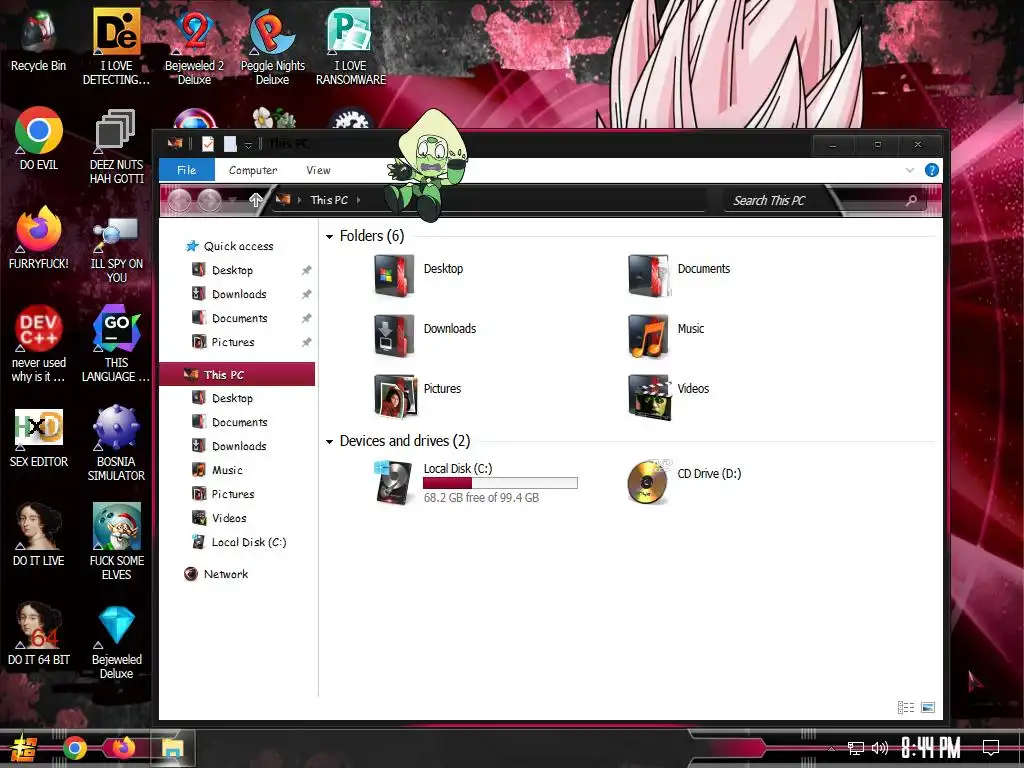Viewport: 1024px width, 768px height.
Task: Open the DO IT LIVE shortcut
Action: tap(39, 535)
